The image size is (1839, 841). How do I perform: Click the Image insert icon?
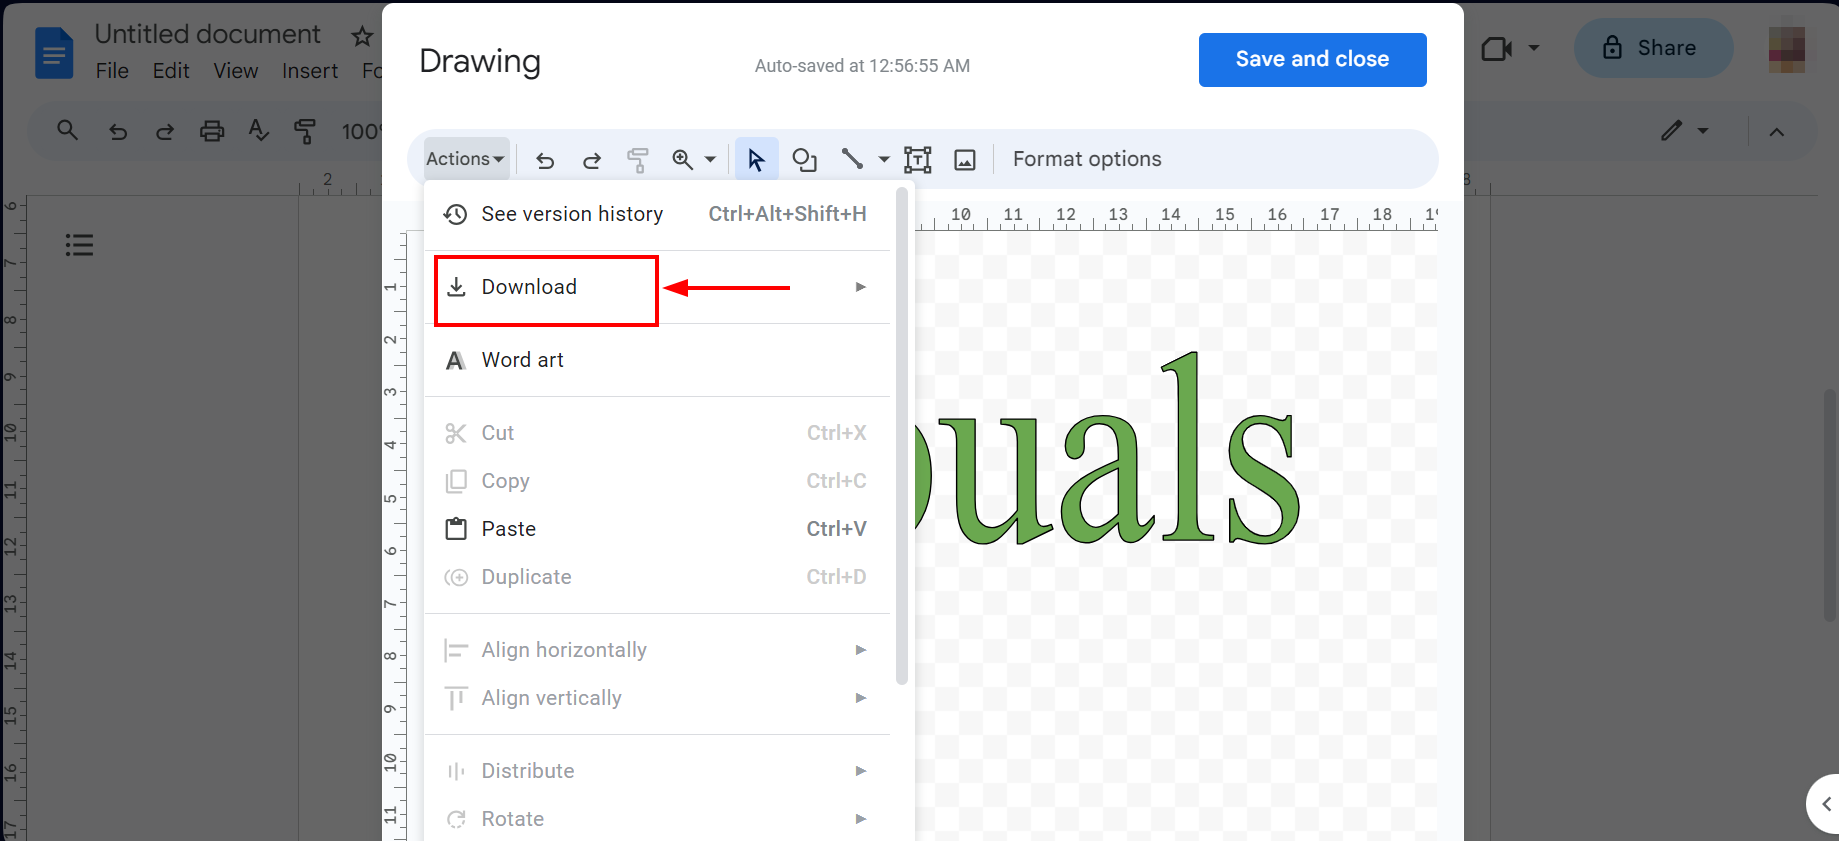pos(965,160)
